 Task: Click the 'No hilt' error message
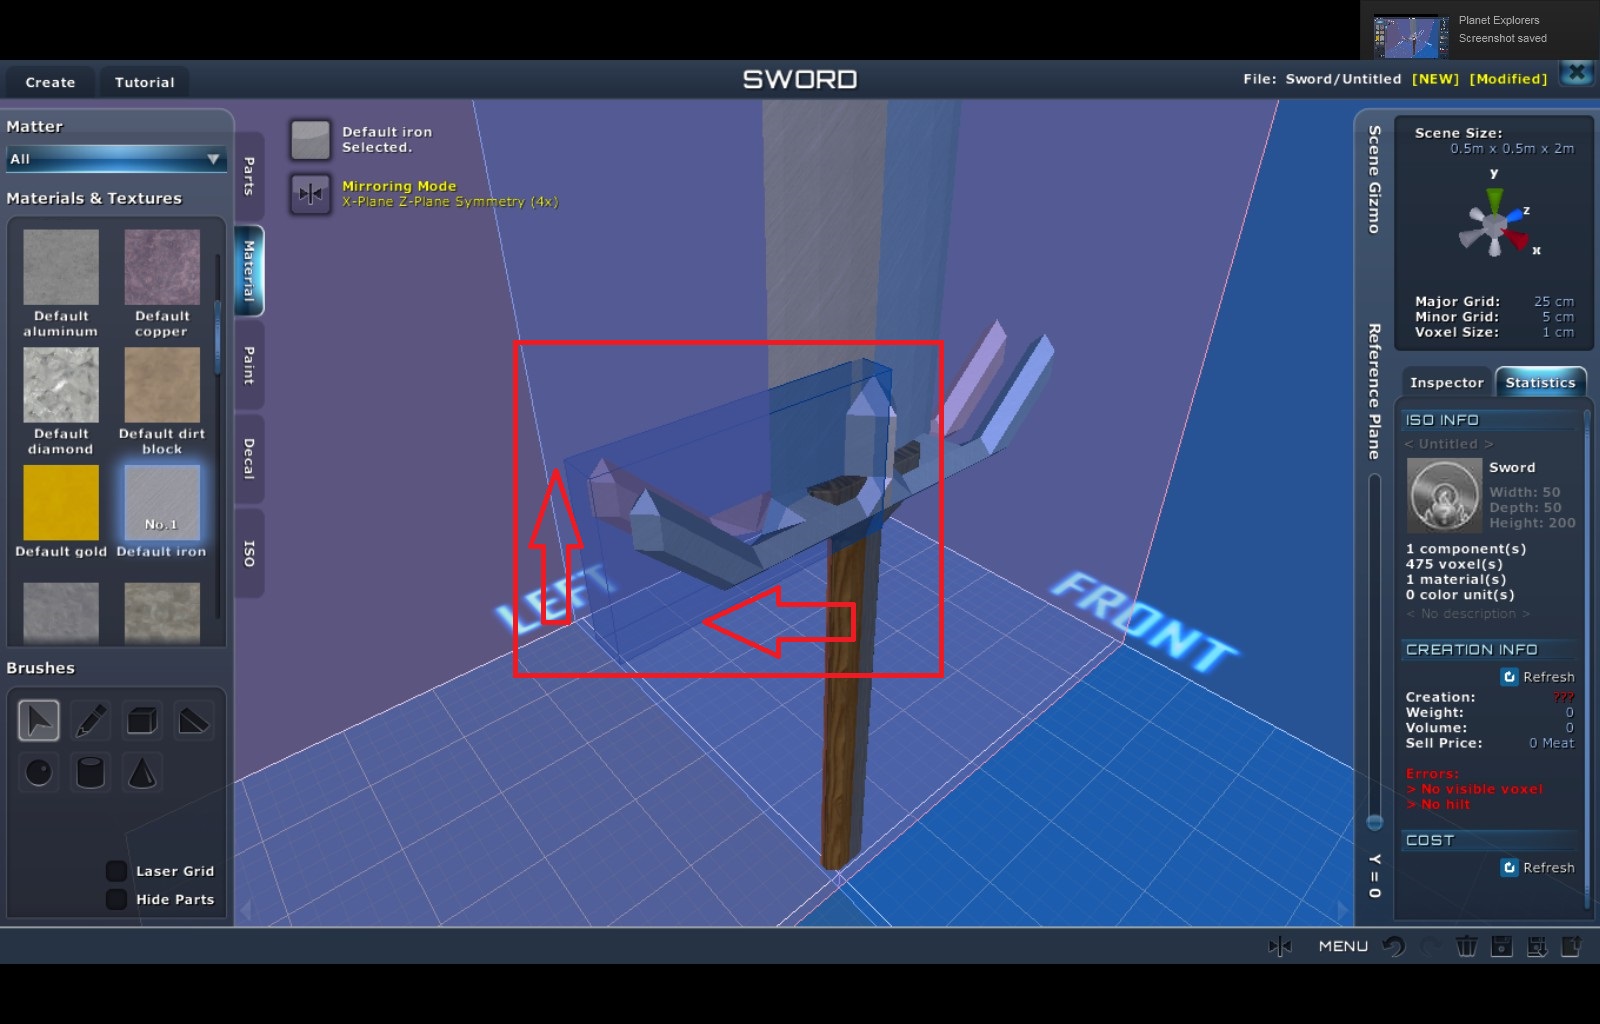[1438, 804]
